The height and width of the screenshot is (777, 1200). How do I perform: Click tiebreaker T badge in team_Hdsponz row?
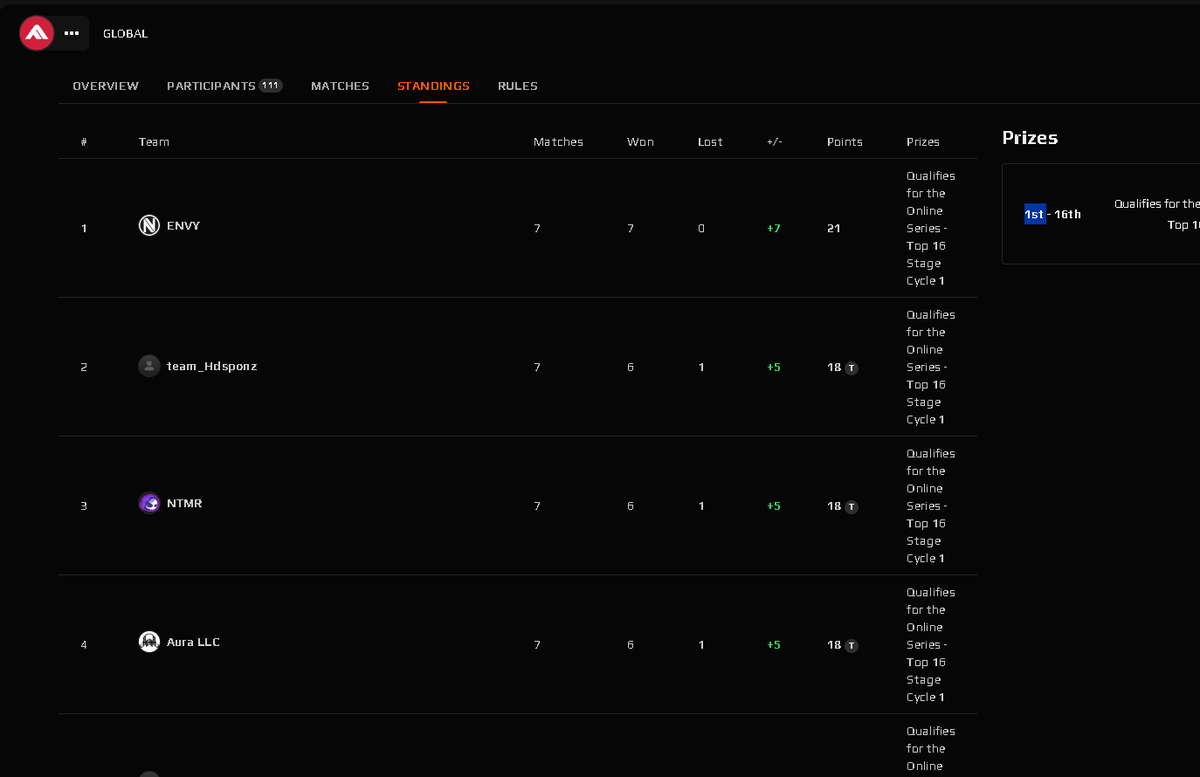[851, 368]
